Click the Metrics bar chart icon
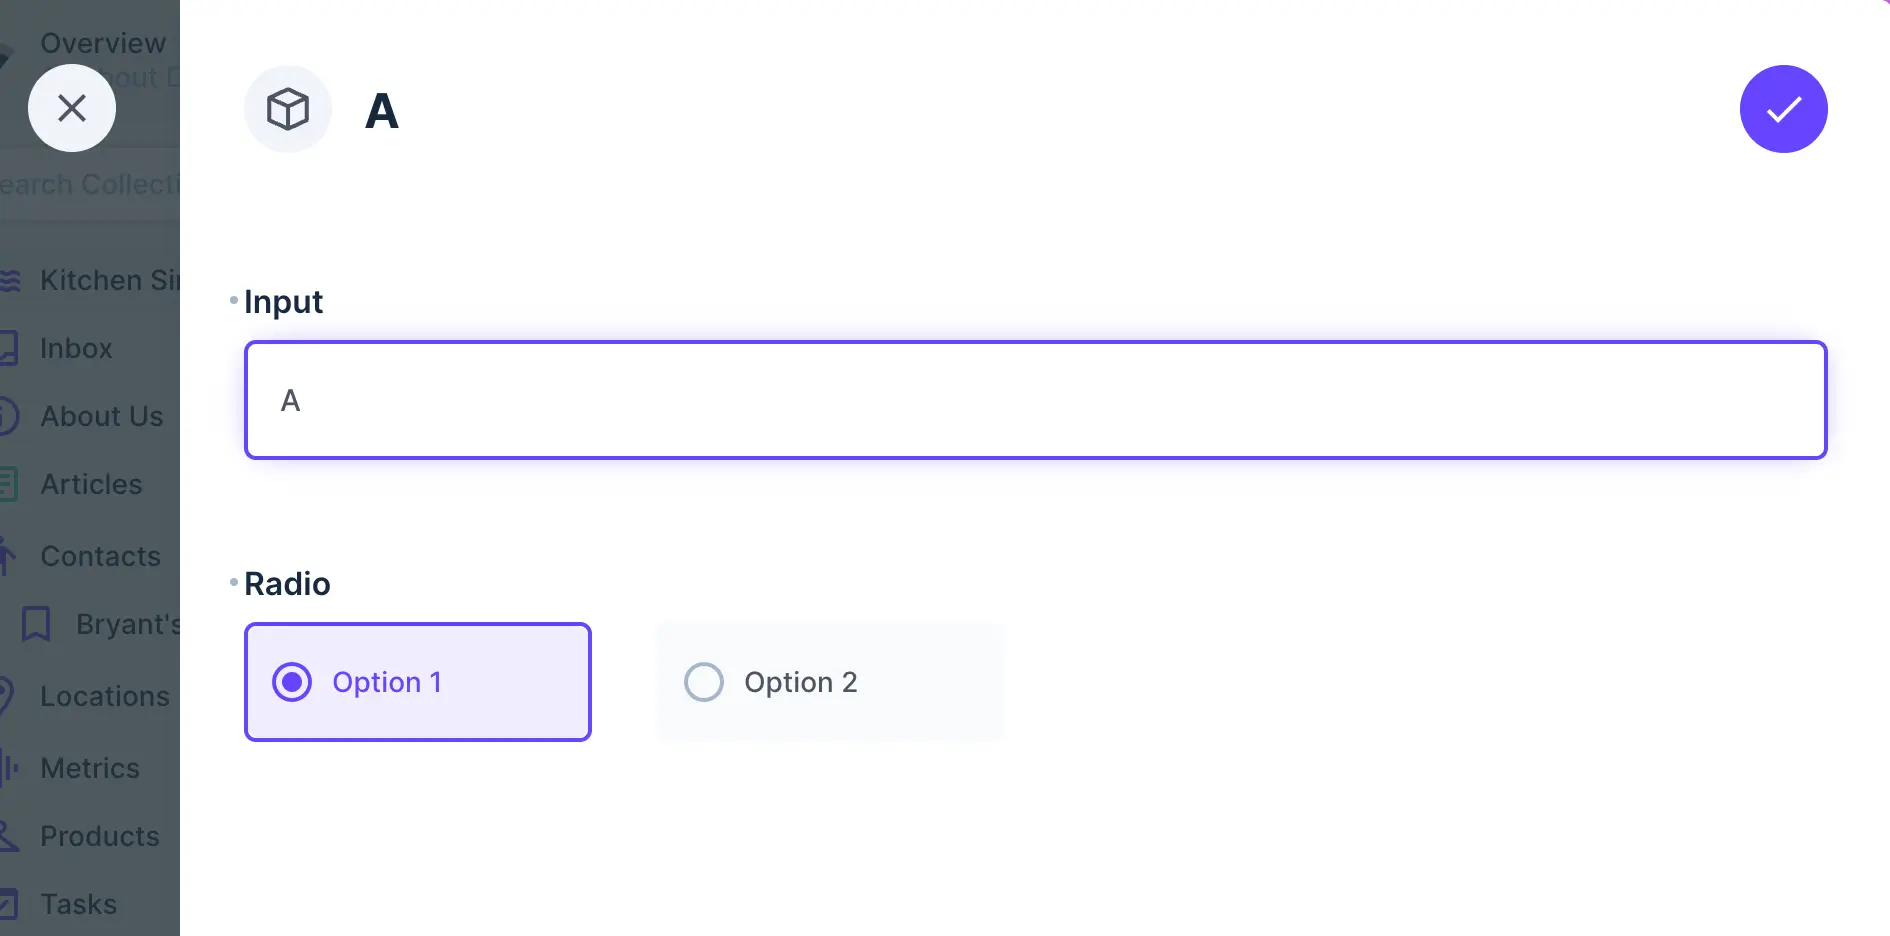 pos(10,768)
